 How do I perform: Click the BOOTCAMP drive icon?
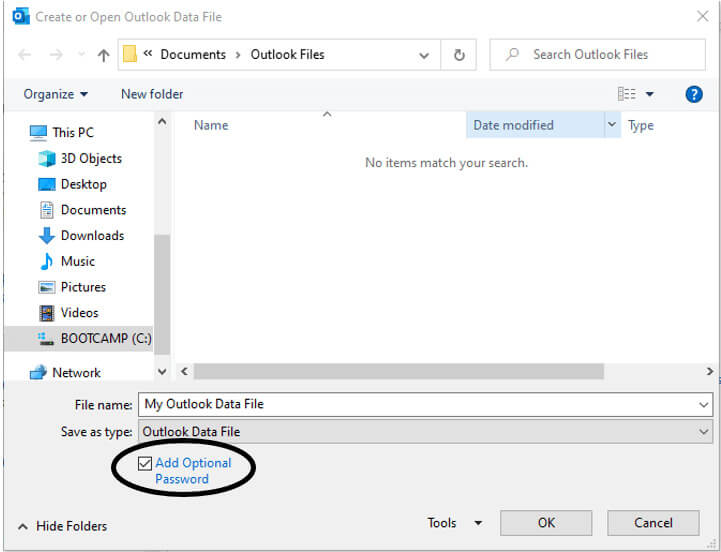tap(46, 339)
